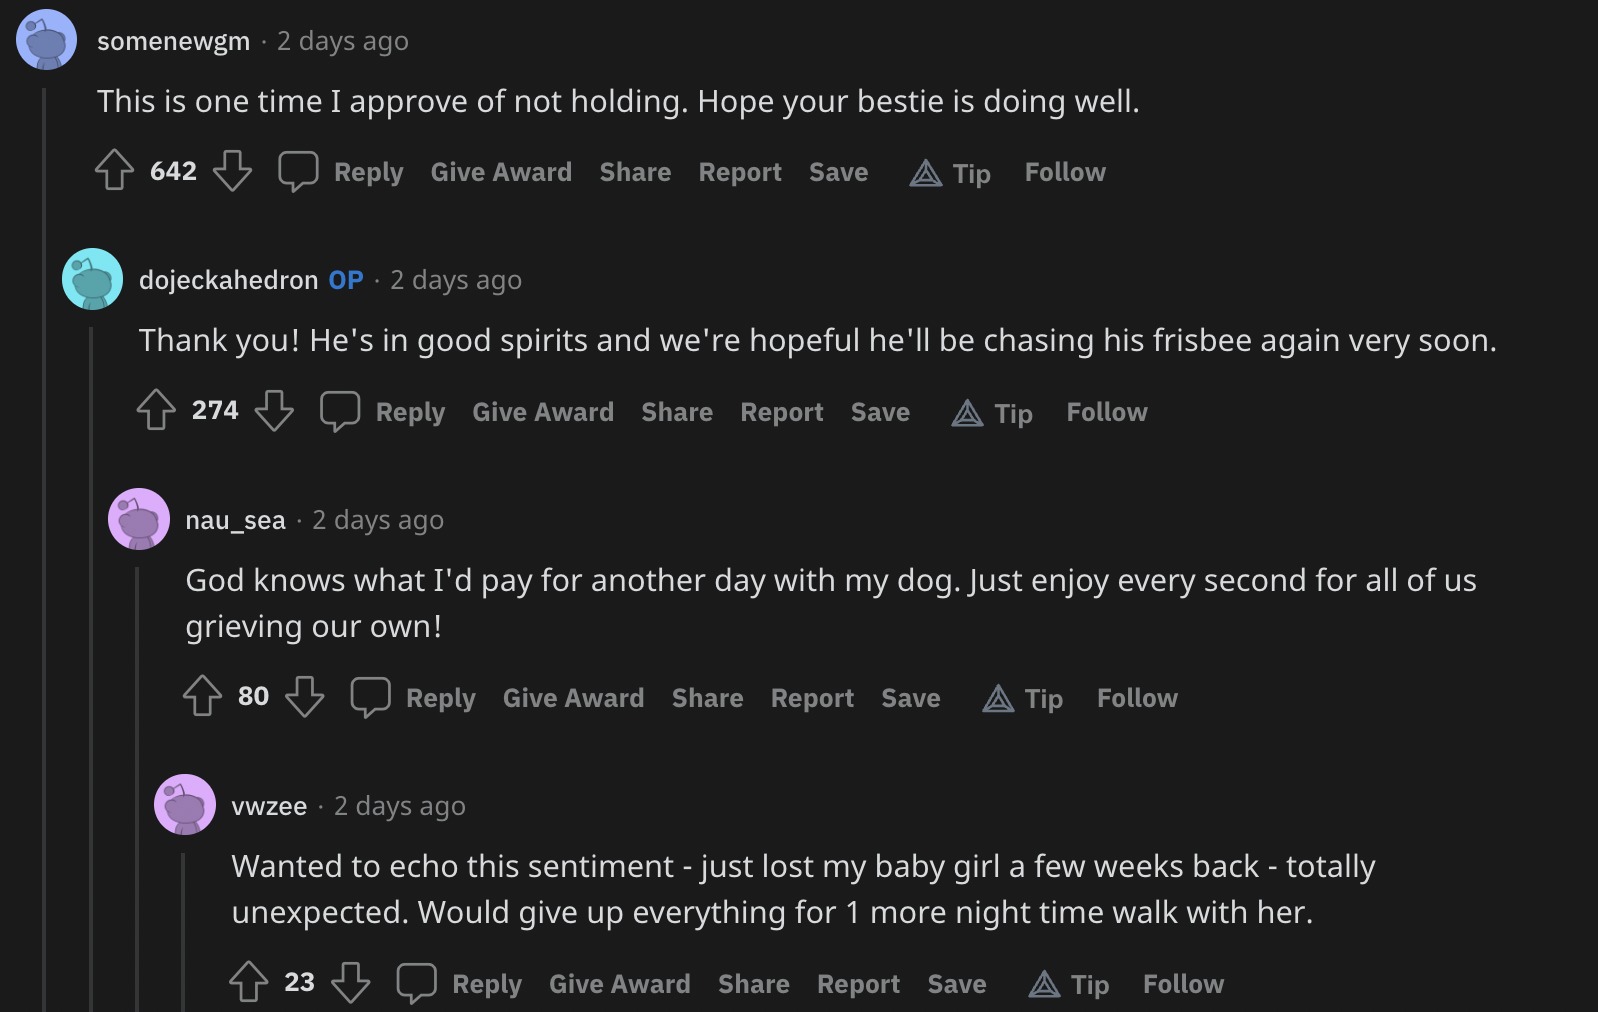1598x1012 pixels.
Task: Open Share menu on nau_sea's comment
Action: pyautogui.click(x=707, y=698)
